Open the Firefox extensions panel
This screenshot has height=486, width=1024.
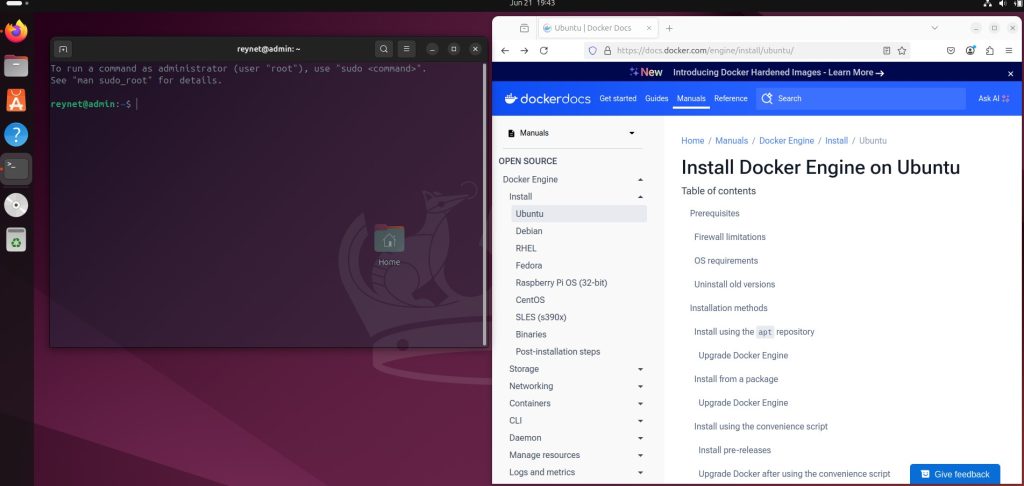(989, 50)
